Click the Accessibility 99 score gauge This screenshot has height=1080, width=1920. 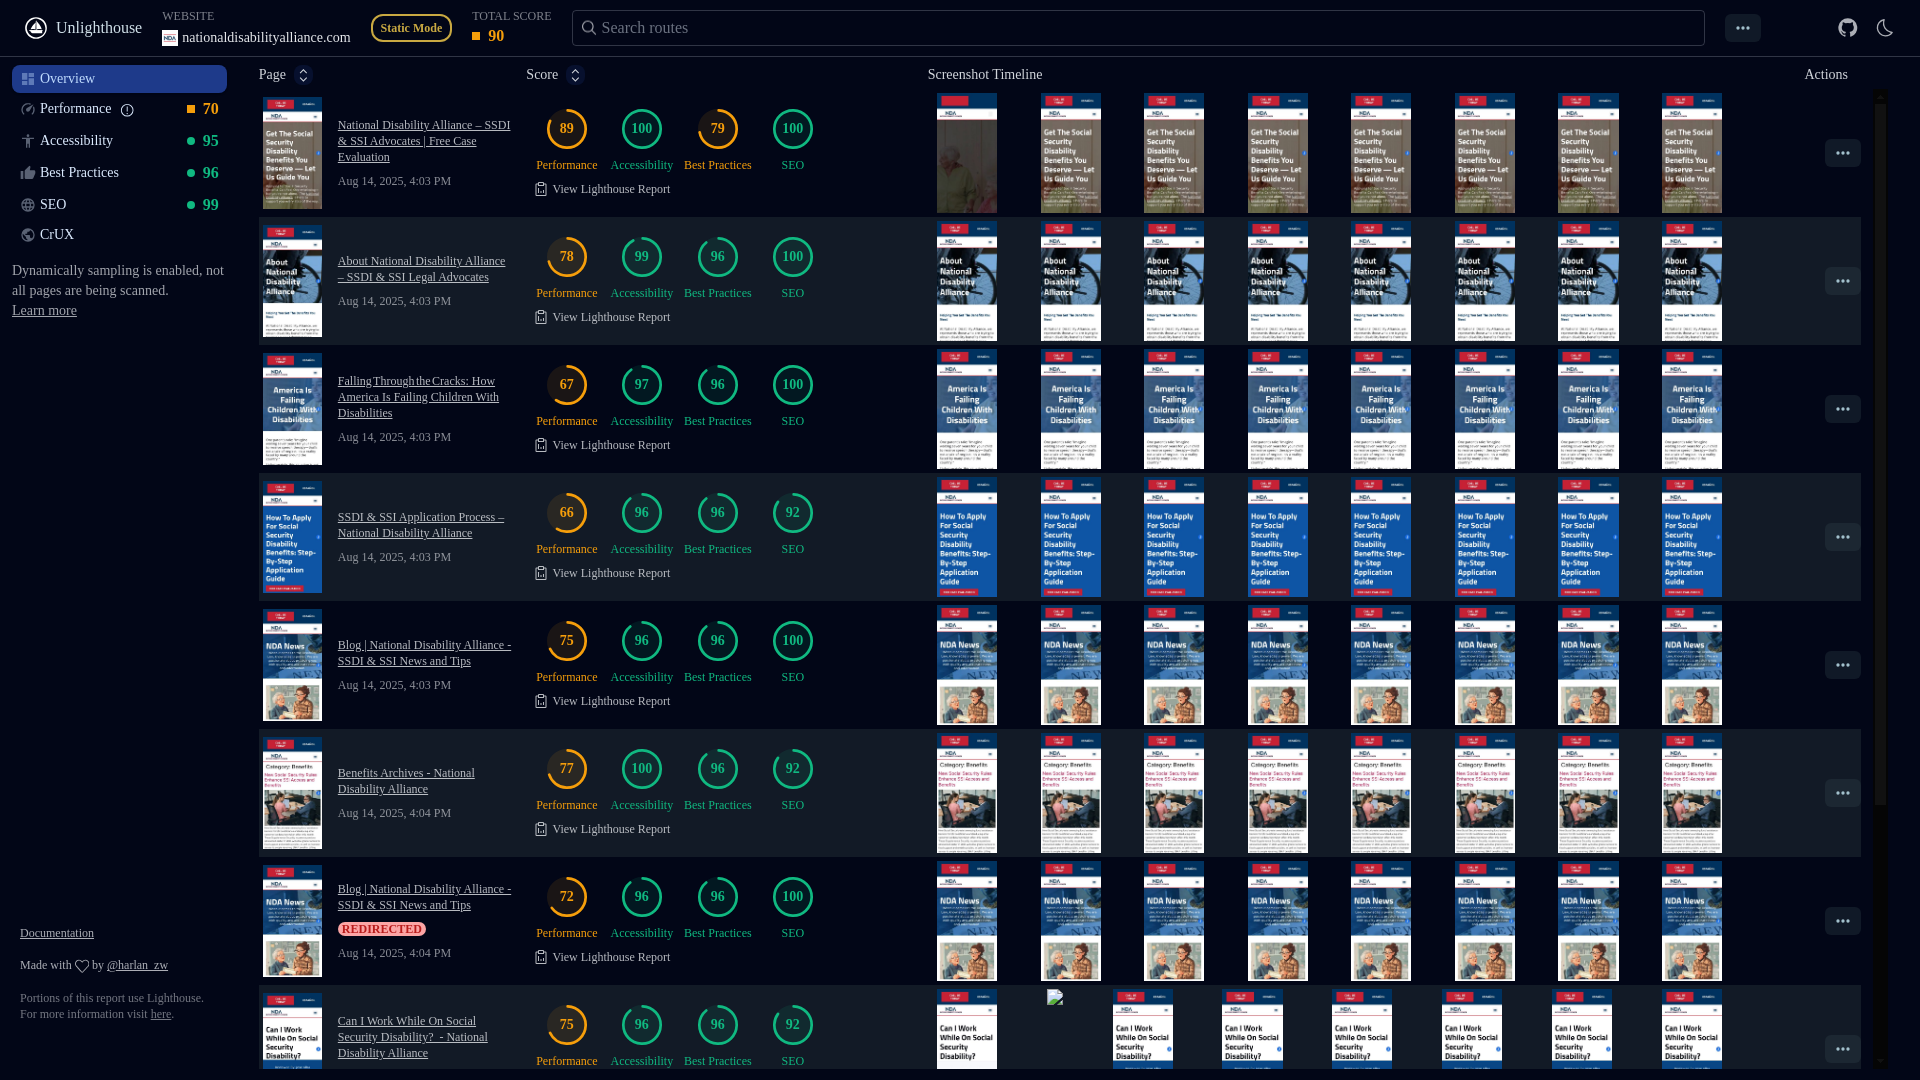(642, 257)
